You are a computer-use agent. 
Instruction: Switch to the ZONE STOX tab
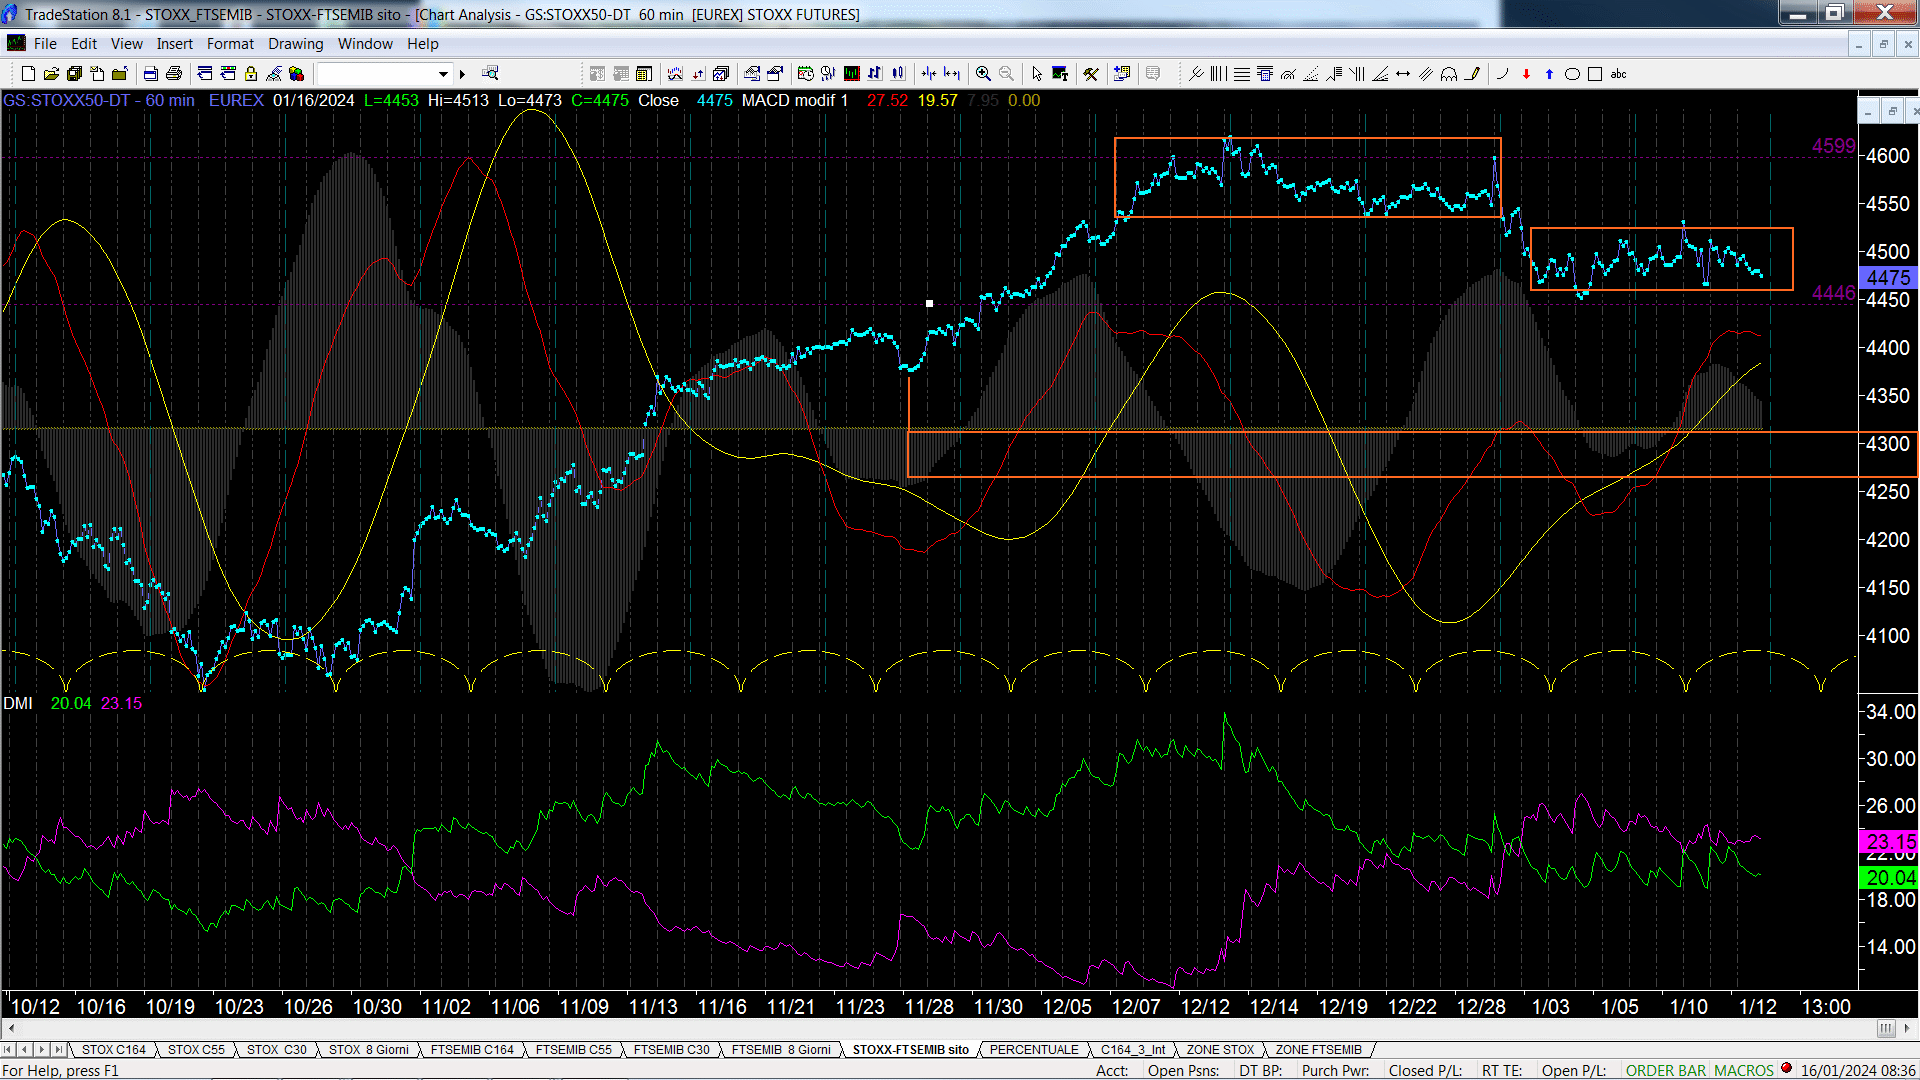[x=1219, y=1049]
